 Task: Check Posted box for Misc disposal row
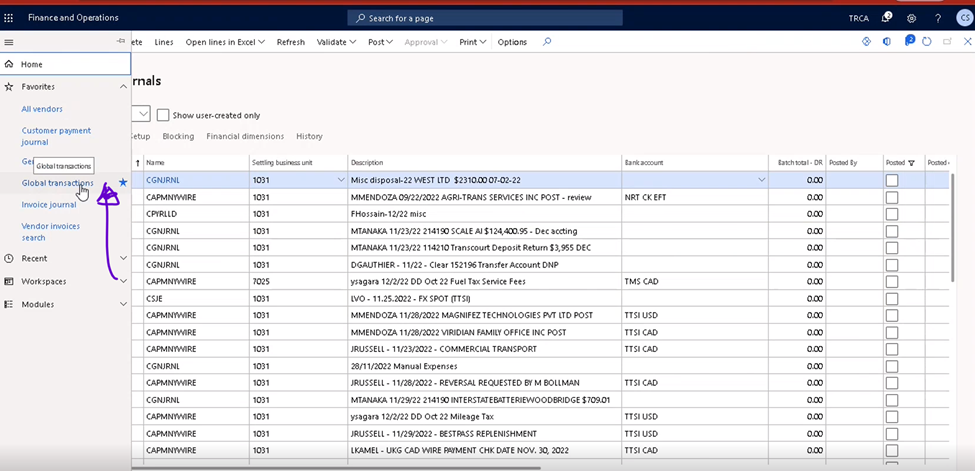point(892,180)
